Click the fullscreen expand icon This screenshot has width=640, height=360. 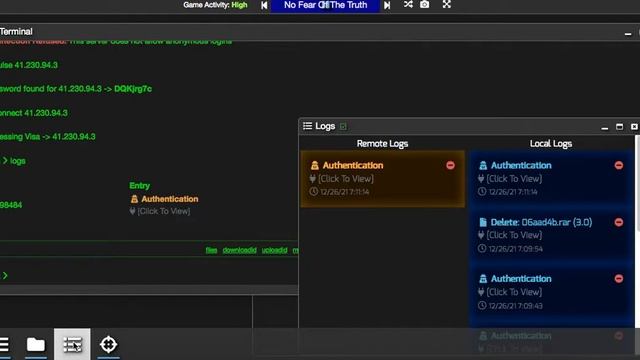click(447, 4)
